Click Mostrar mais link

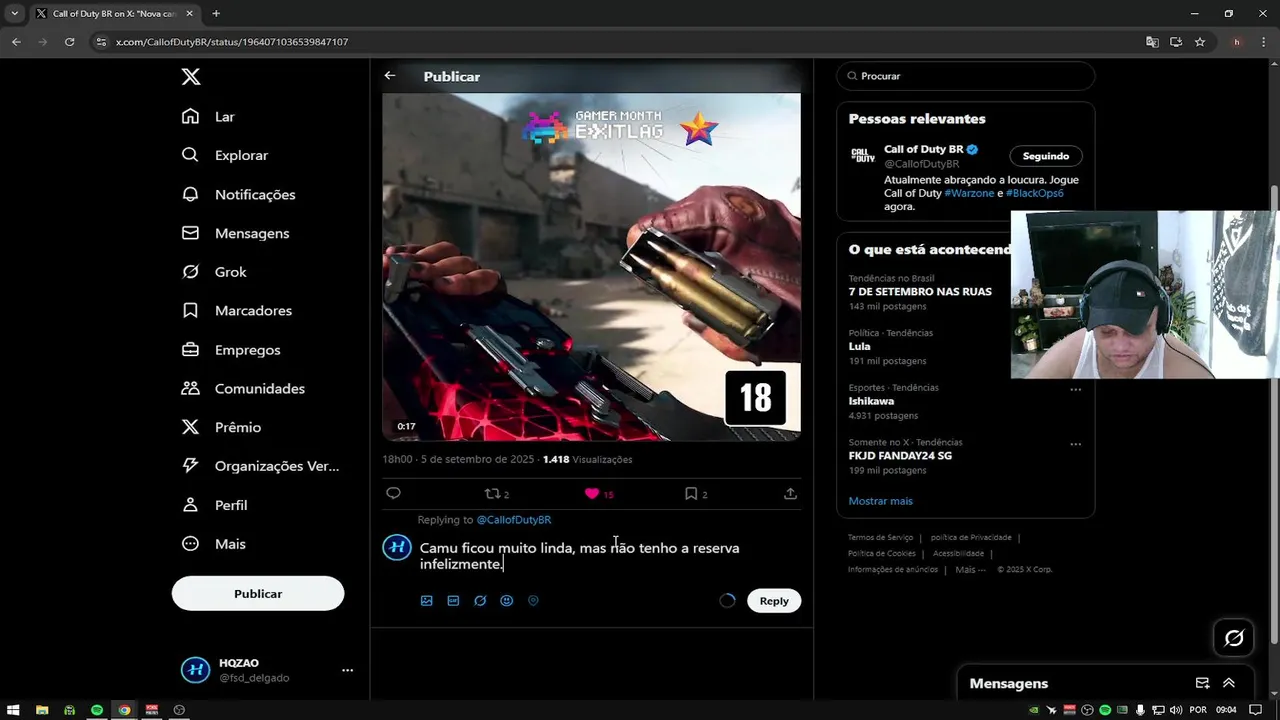click(x=880, y=501)
